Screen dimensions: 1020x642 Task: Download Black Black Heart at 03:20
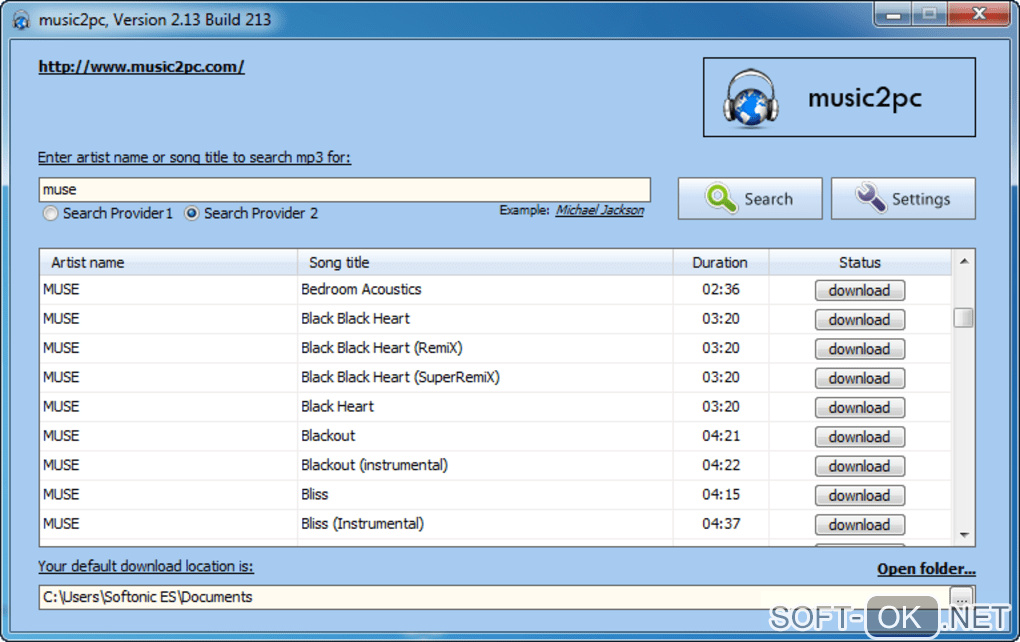859,319
